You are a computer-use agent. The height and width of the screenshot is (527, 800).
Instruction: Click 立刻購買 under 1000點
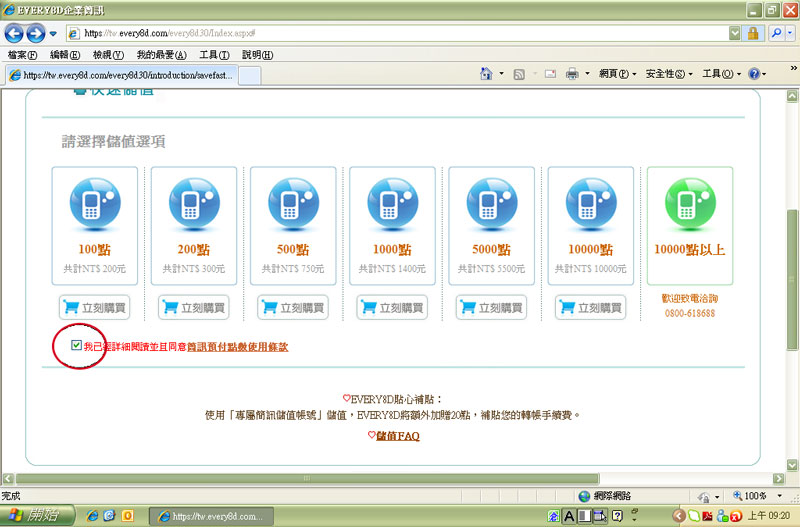[392, 308]
